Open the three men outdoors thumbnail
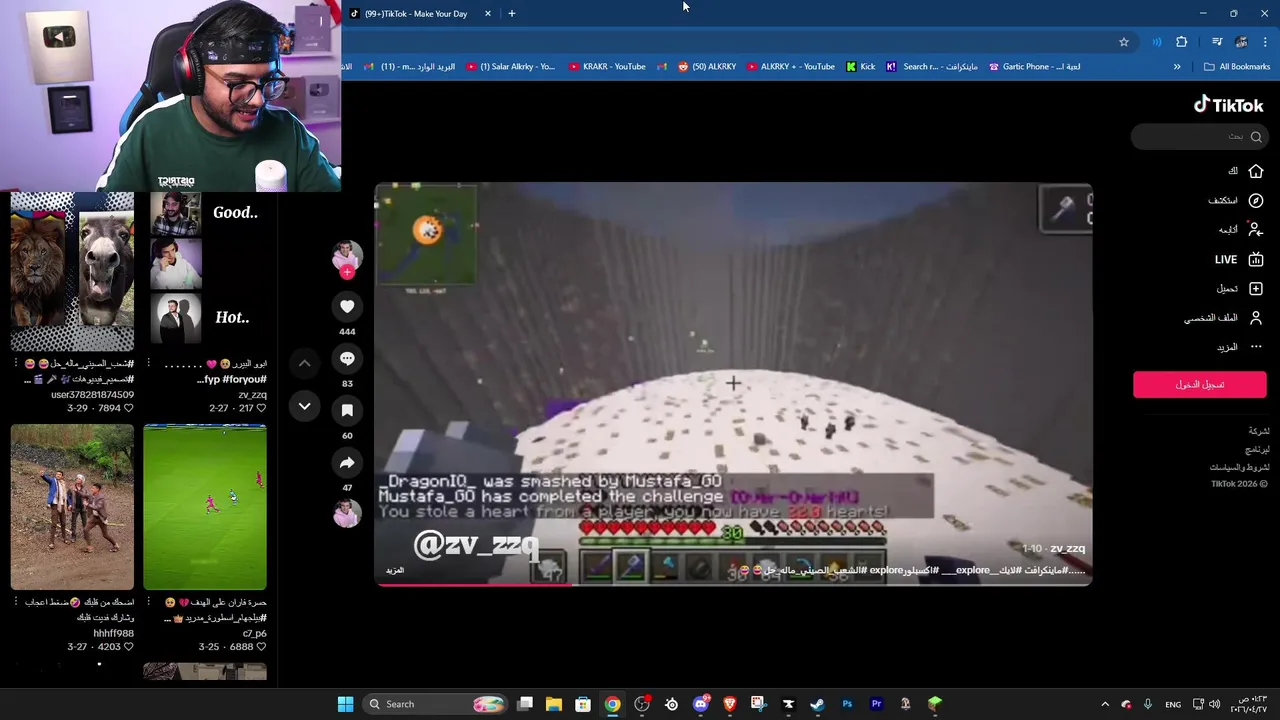The height and width of the screenshot is (720, 1280). [72, 507]
